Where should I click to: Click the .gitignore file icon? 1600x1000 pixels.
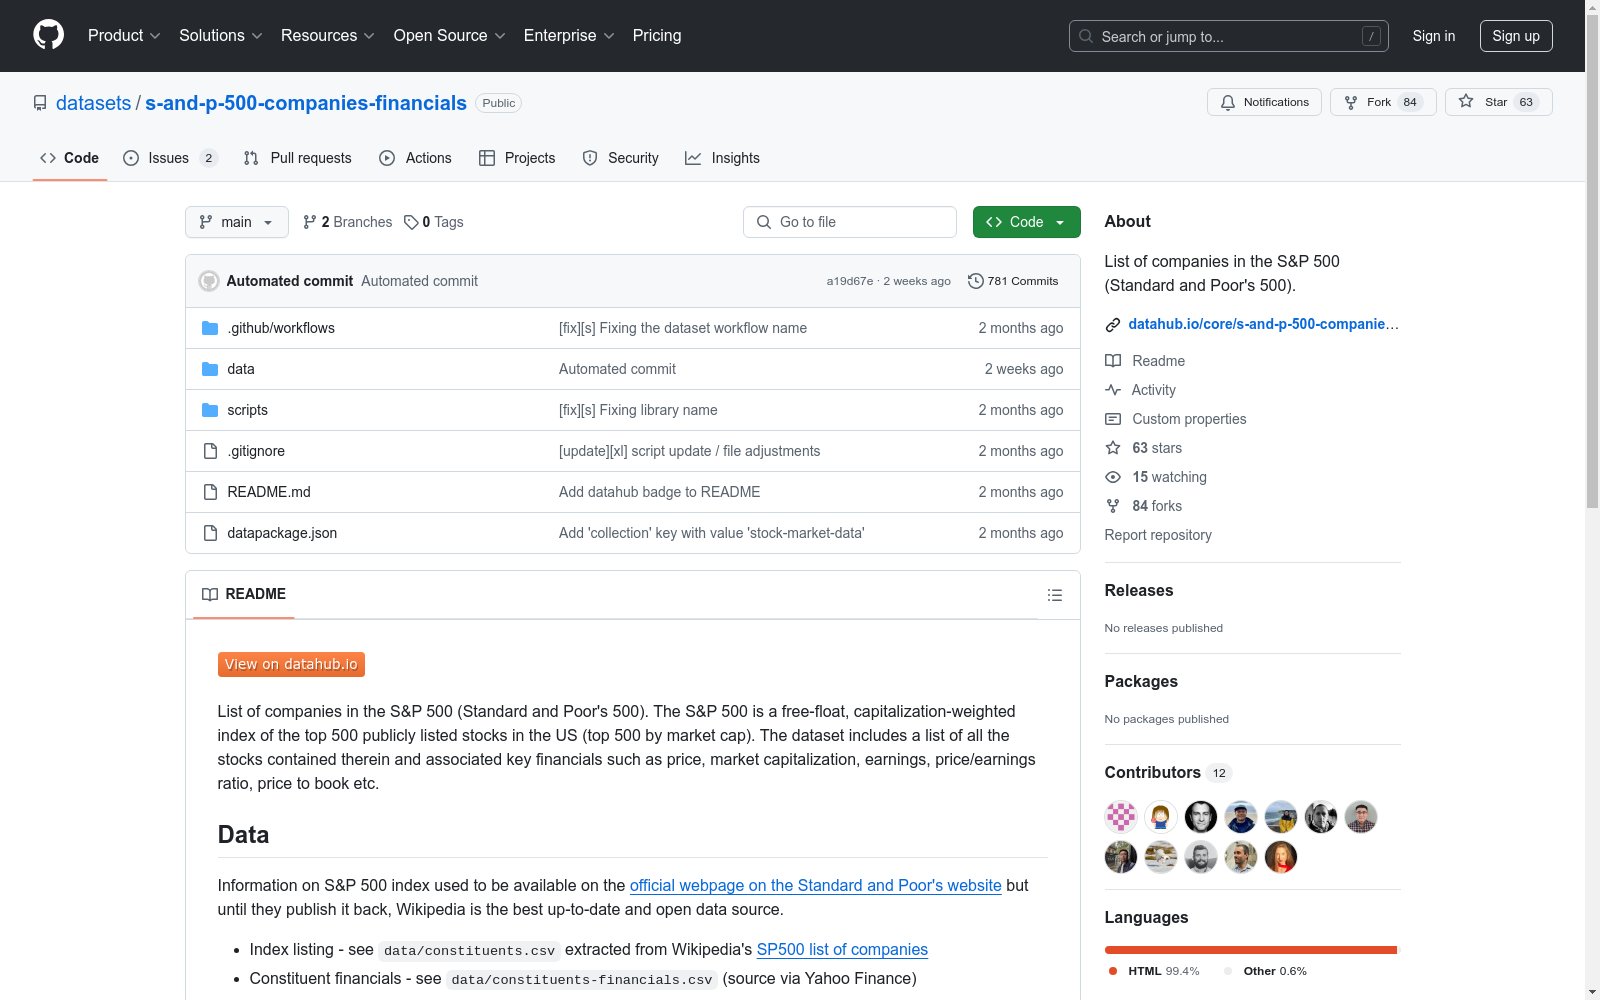point(210,451)
